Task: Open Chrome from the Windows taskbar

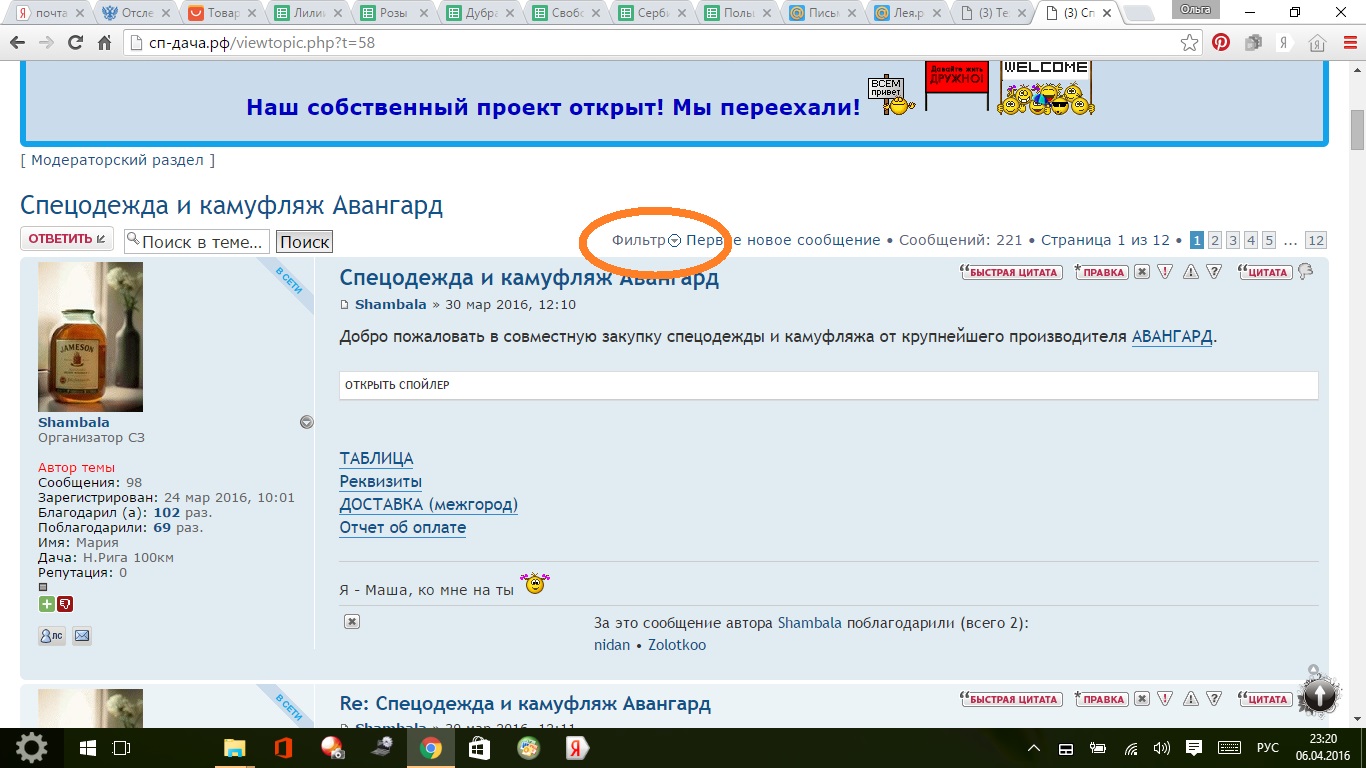Action: [431, 748]
